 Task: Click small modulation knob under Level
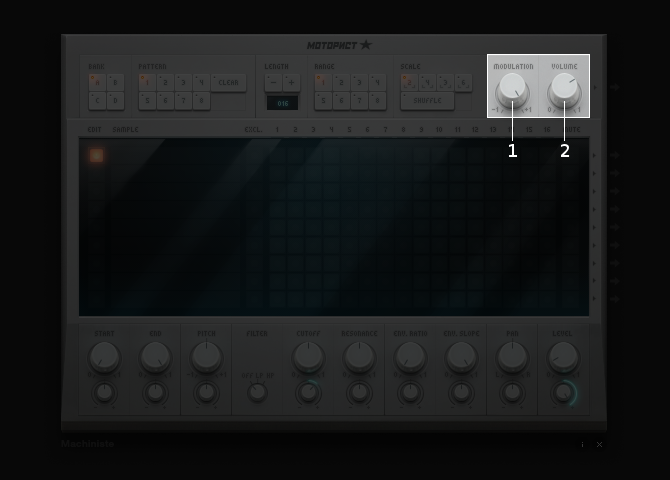pyautogui.click(x=563, y=392)
